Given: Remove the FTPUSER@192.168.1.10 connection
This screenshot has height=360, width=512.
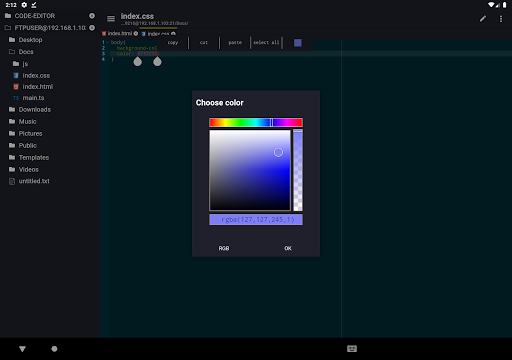Looking at the screenshot, I should pos(92,28).
